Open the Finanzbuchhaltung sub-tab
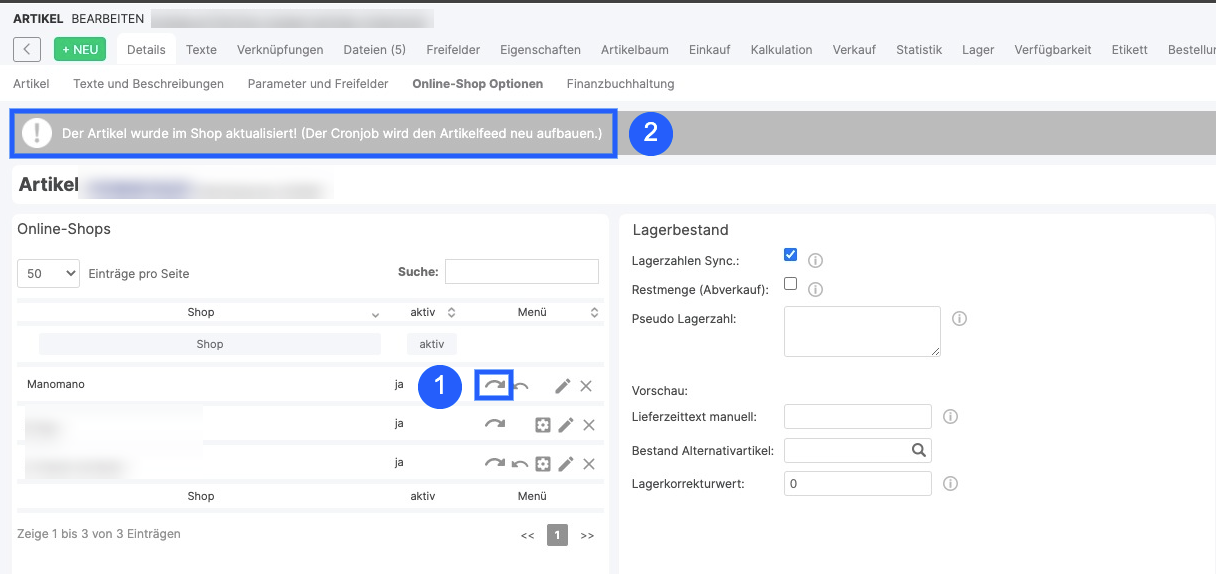 [620, 84]
